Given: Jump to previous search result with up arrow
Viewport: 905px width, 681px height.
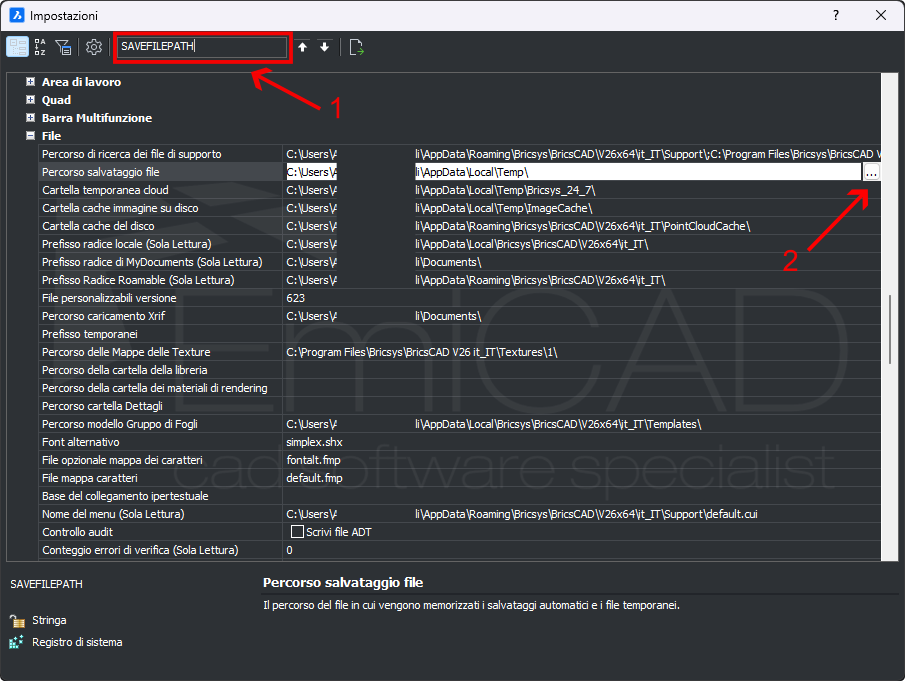Looking at the screenshot, I should click(x=303, y=47).
